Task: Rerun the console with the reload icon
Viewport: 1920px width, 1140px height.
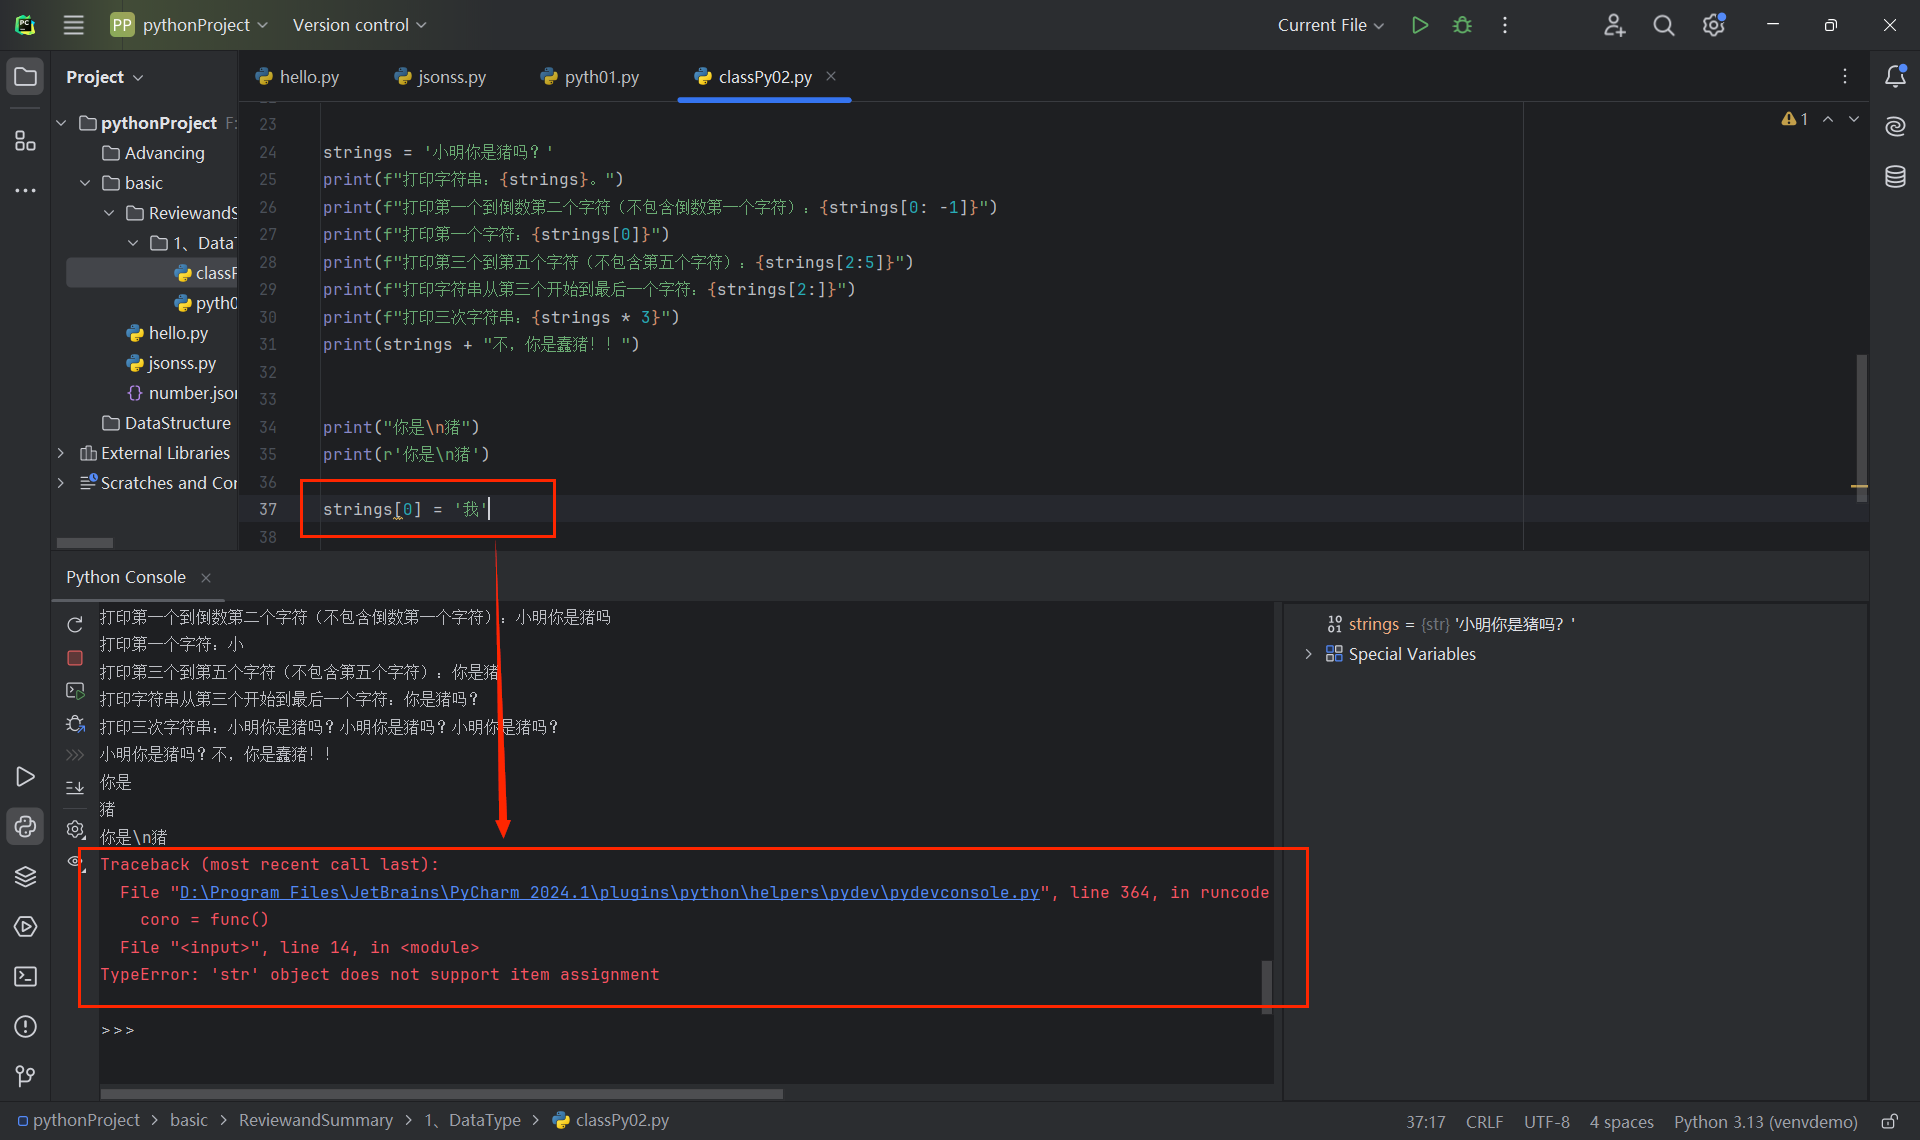Action: click(x=75, y=625)
